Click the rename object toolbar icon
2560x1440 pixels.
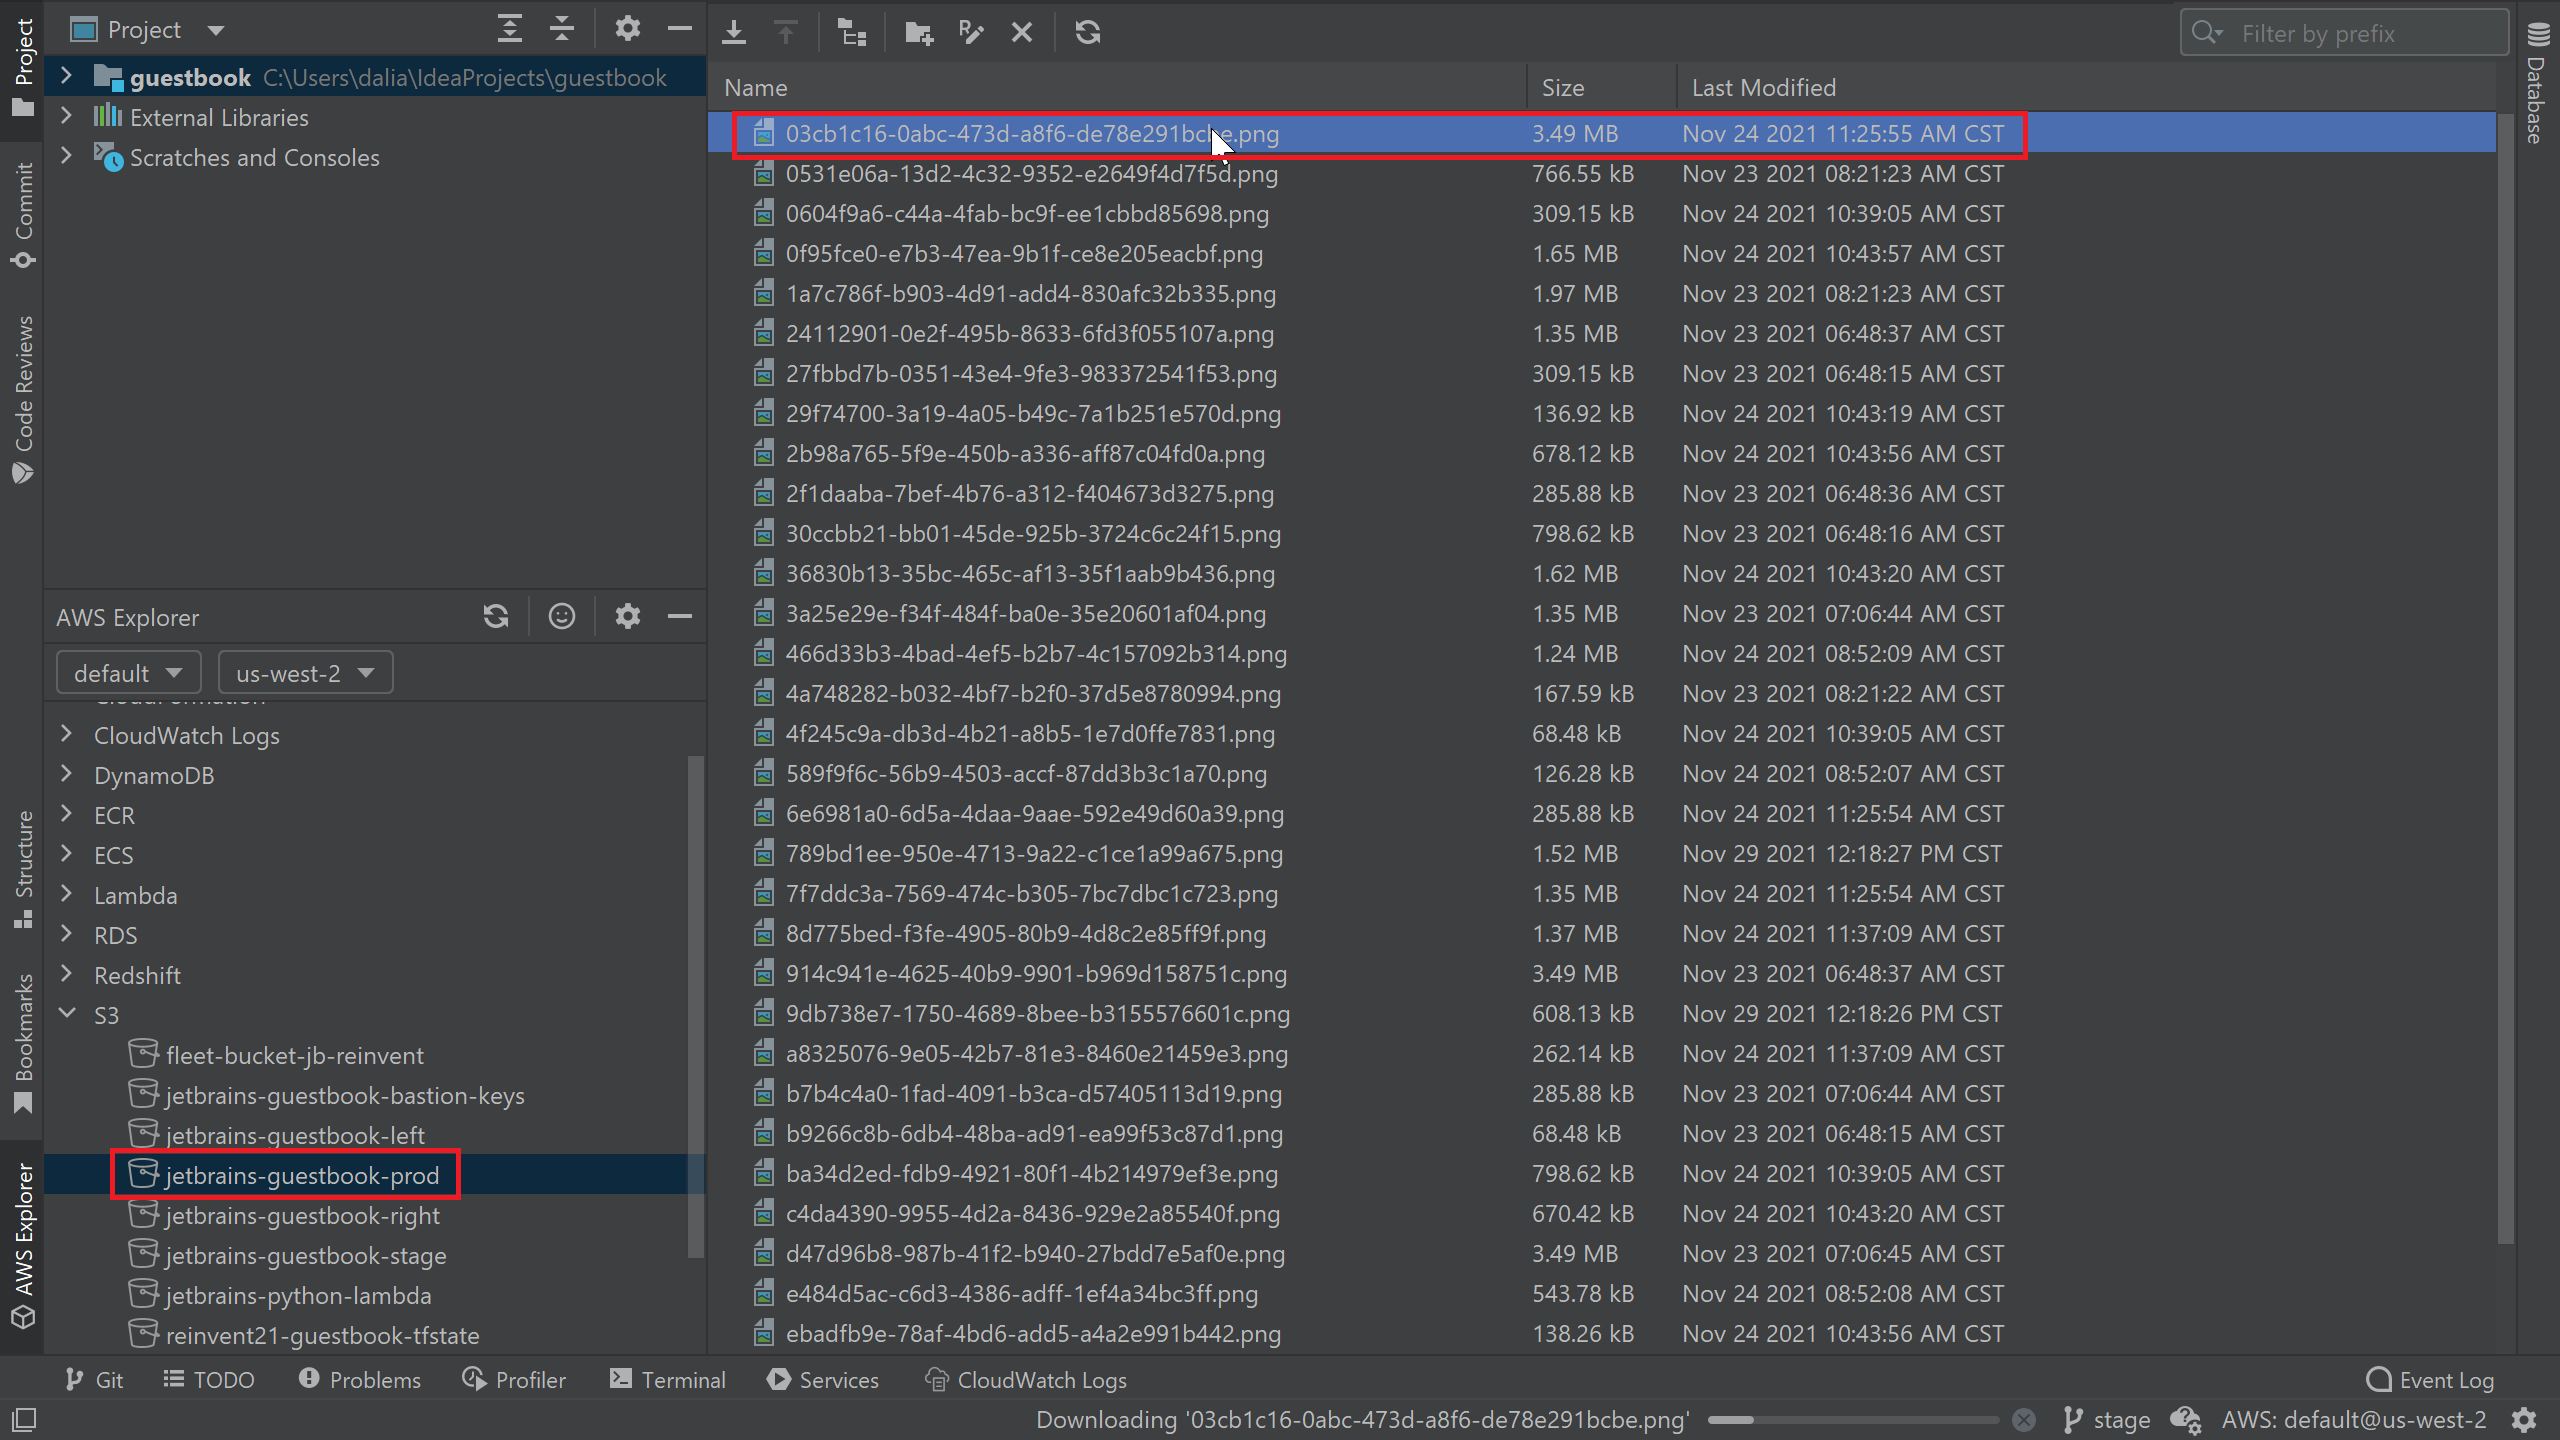click(970, 32)
